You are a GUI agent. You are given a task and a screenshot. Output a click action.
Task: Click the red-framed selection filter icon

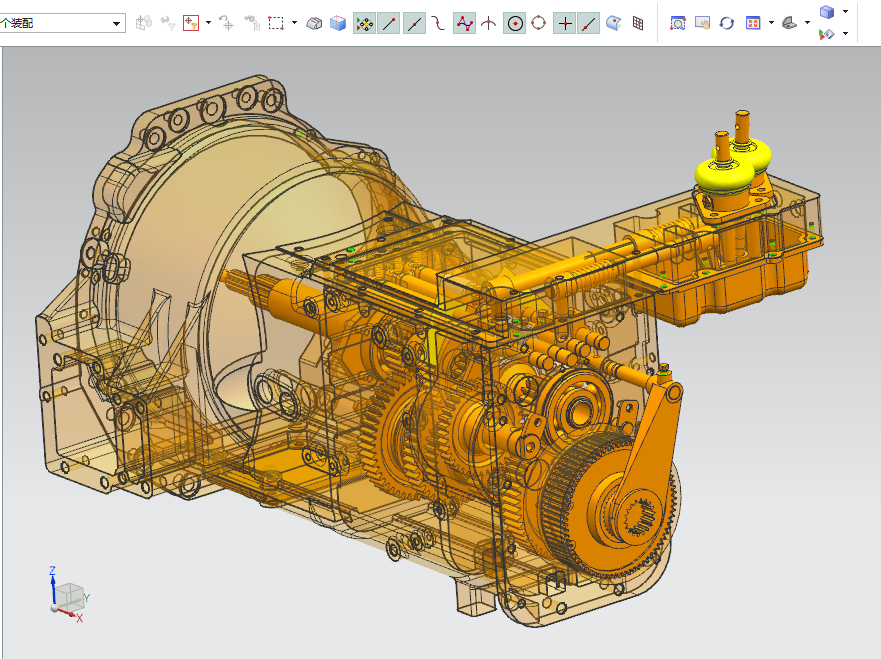tap(191, 23)
